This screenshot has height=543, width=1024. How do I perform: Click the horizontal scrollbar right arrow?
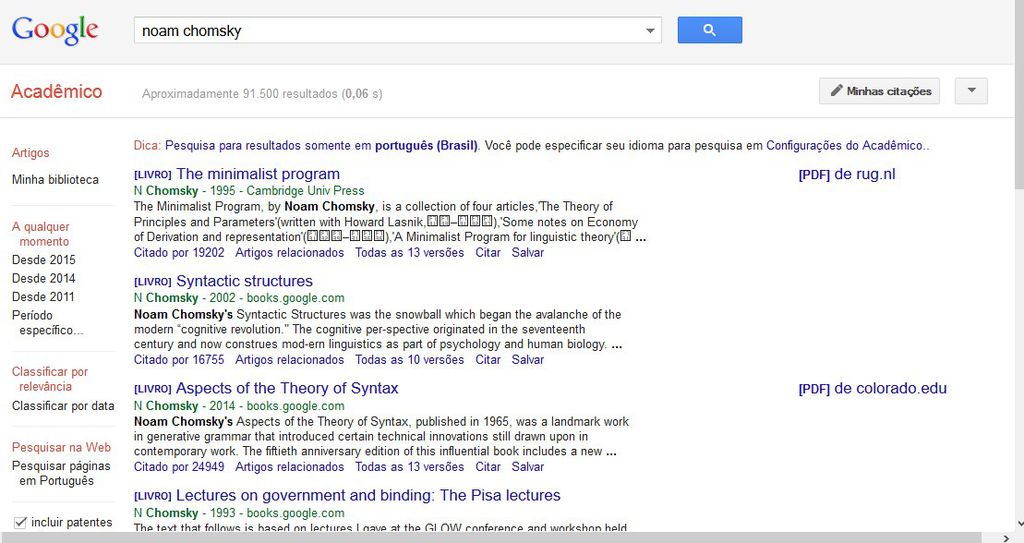point(1006,538)
